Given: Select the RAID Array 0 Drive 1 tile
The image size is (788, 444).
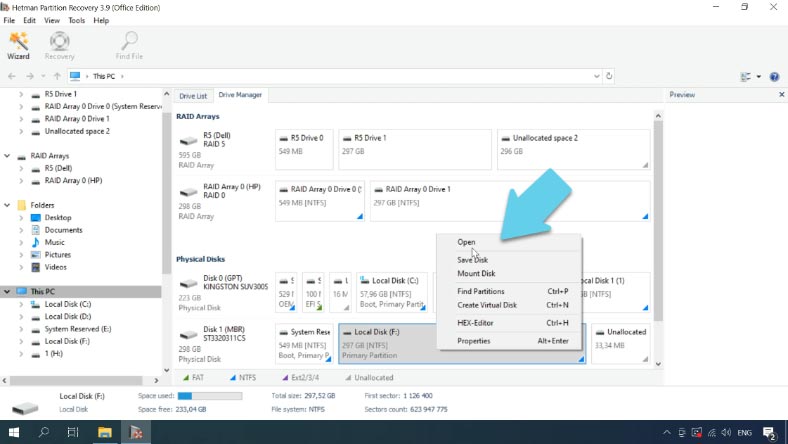Looking at the screenshot, I should [510, 201].
